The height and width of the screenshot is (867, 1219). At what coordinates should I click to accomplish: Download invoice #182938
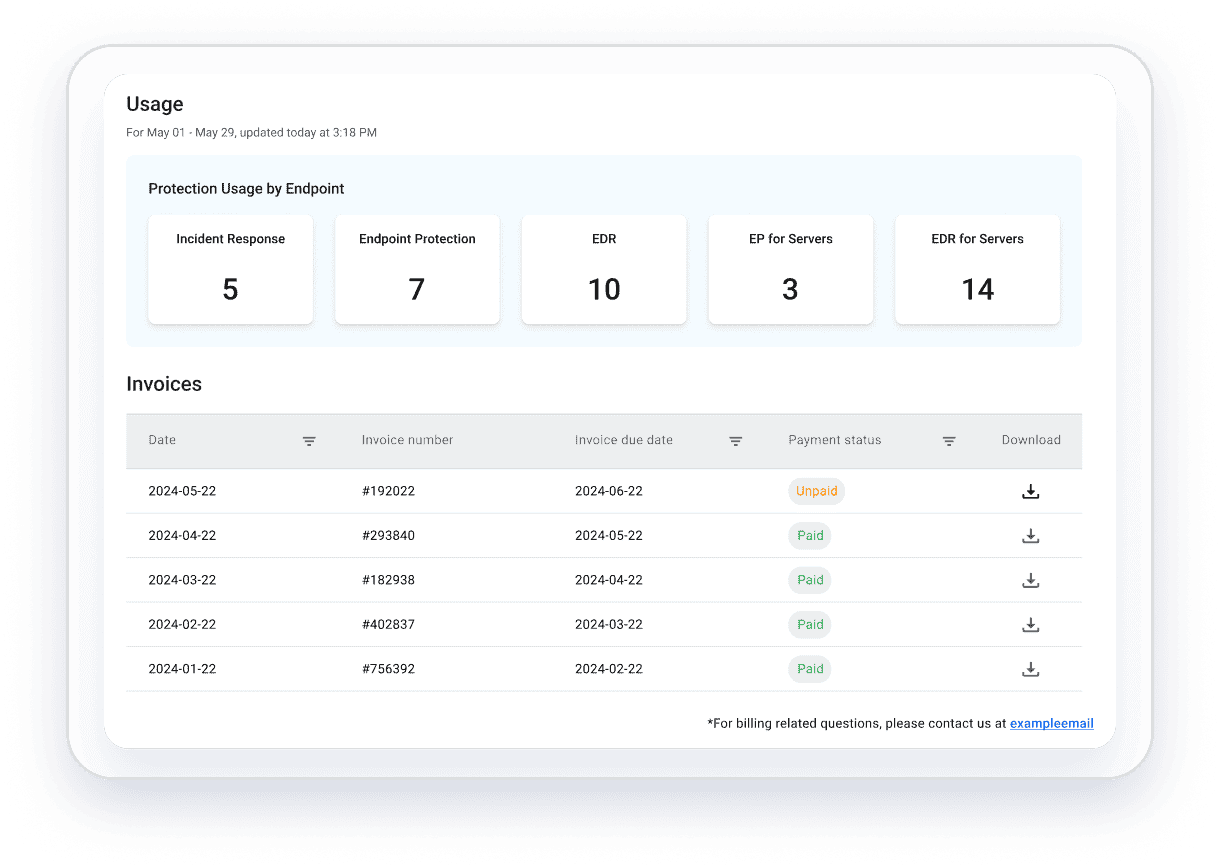[x=1031, y=580]
